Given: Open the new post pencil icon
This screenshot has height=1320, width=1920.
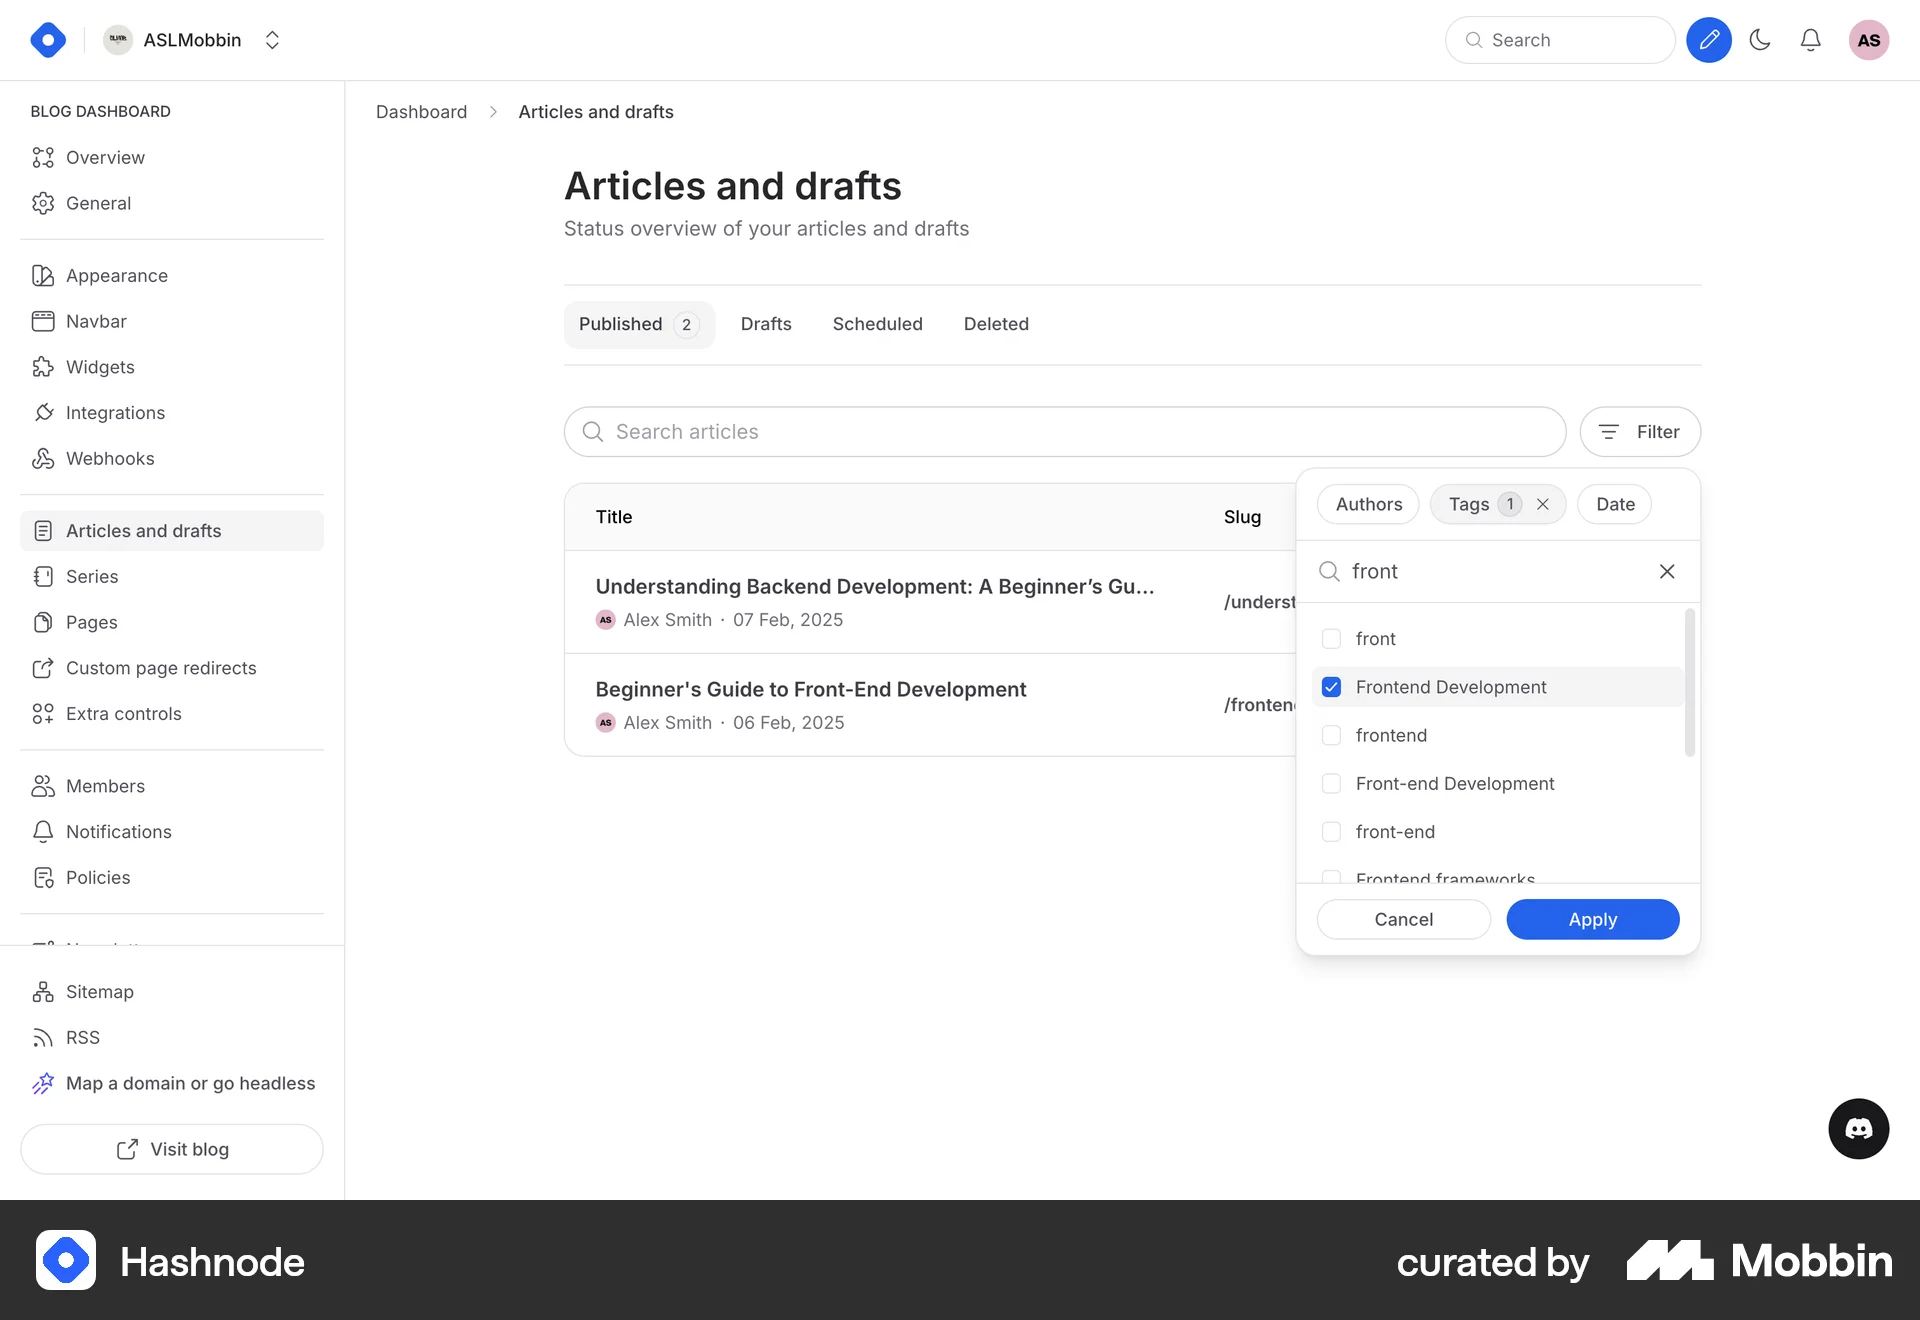Looking at the screenshot, I should tap(1709, 40).
